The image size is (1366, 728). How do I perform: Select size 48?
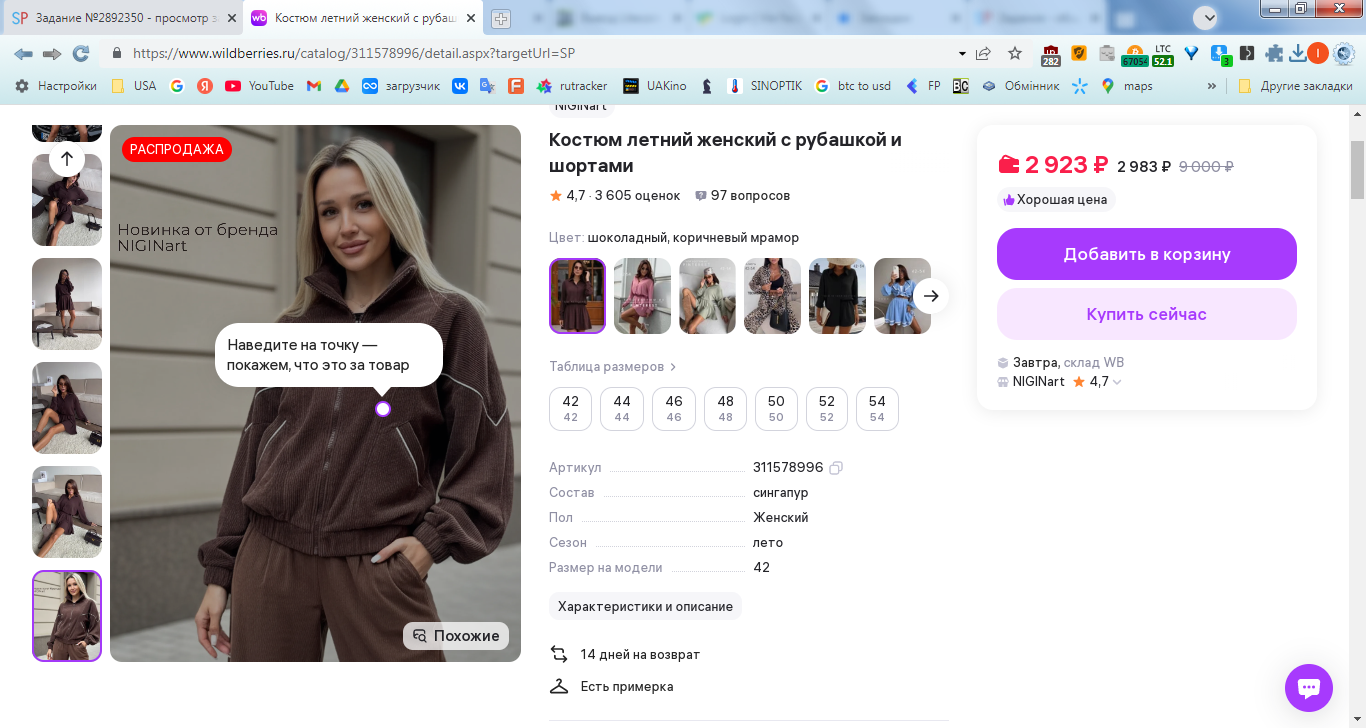726,409
